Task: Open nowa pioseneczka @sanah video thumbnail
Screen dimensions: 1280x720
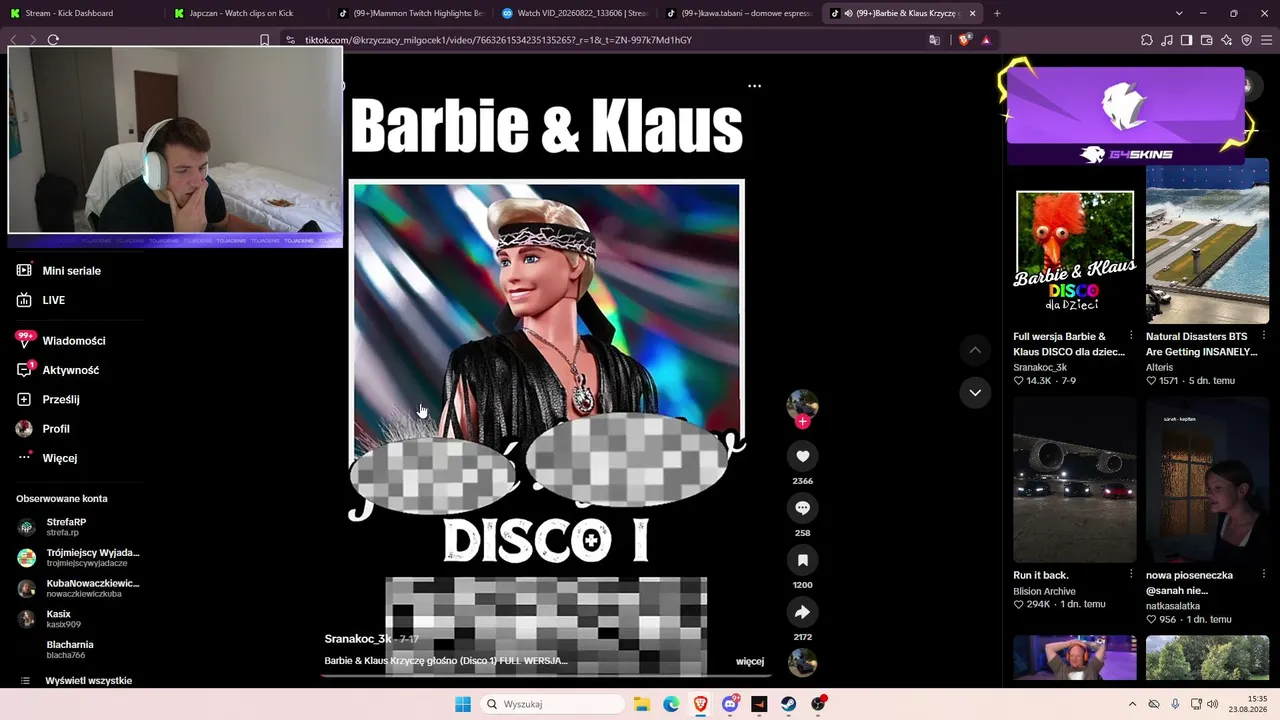Action: click(1207, 480)
